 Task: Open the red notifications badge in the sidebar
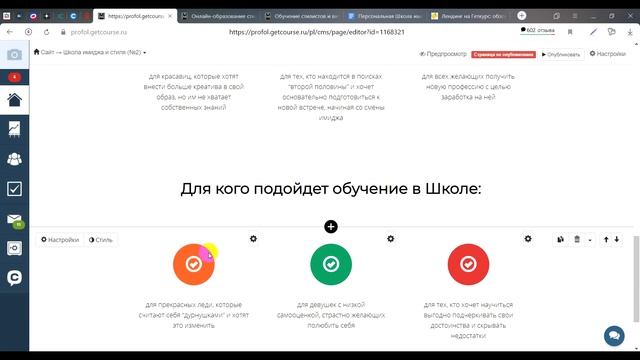(14, 77)
